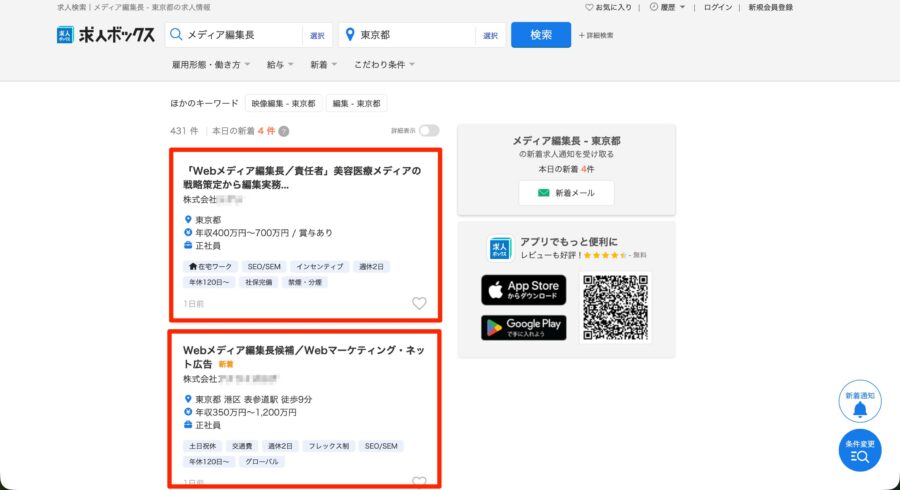Open the 条件変更 floating search button
Viewport: 900px width, 490px height.
[859, 451]
